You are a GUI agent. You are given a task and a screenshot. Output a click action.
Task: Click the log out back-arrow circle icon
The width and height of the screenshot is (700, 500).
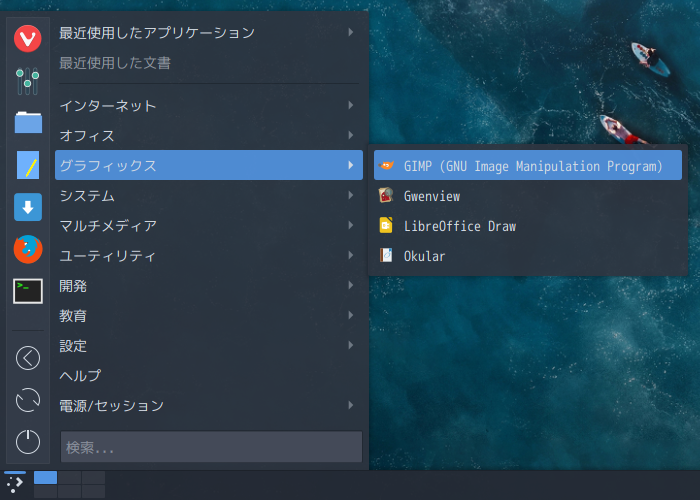pos(28,358)
